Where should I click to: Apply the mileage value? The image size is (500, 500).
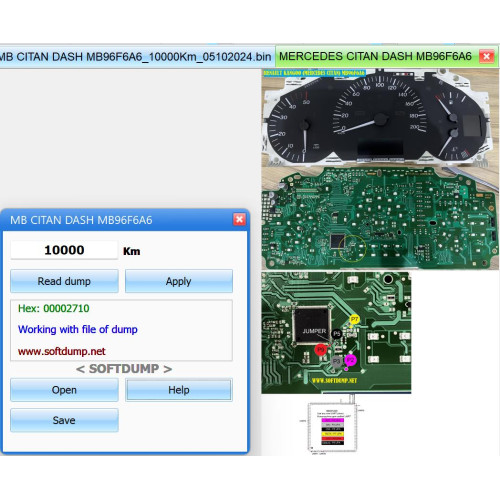point(179,281)
